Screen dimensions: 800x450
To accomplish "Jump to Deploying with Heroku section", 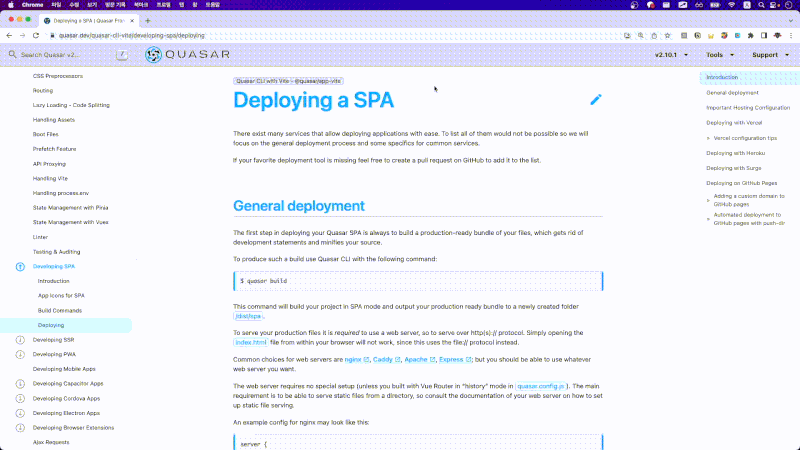I will pyautogui.click(x=735, y=153).
